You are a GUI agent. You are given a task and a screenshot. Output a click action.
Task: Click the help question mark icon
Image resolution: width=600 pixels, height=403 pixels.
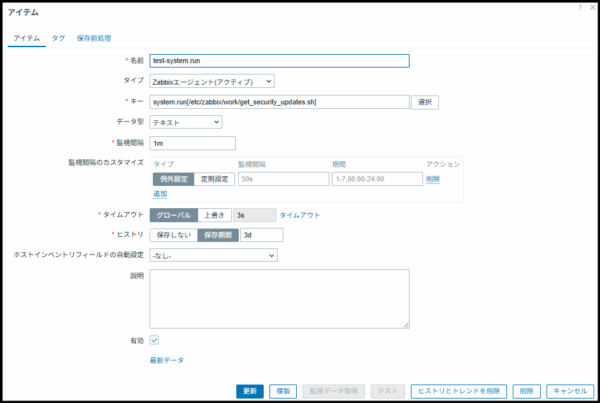tap(579, 7)
